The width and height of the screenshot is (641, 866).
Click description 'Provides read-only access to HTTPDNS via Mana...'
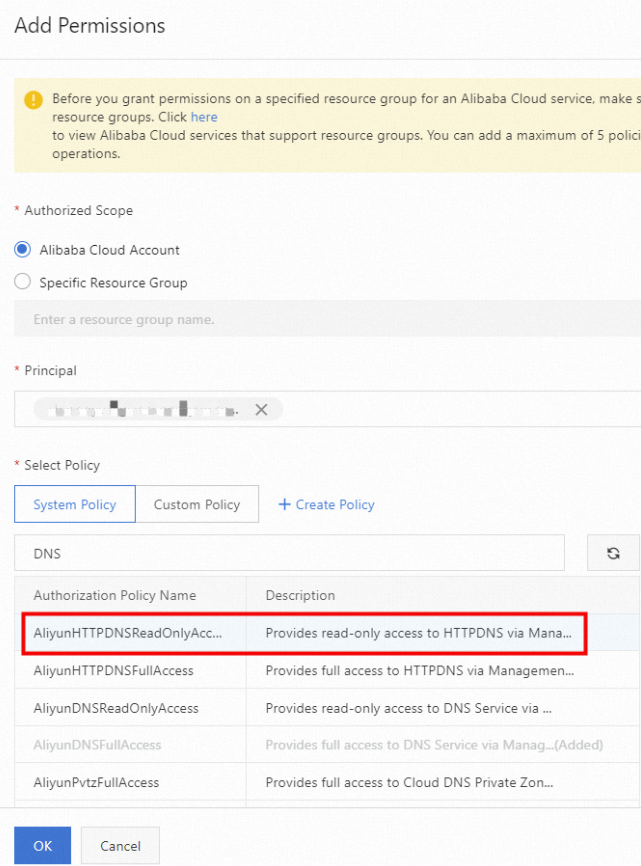(418, 633)
